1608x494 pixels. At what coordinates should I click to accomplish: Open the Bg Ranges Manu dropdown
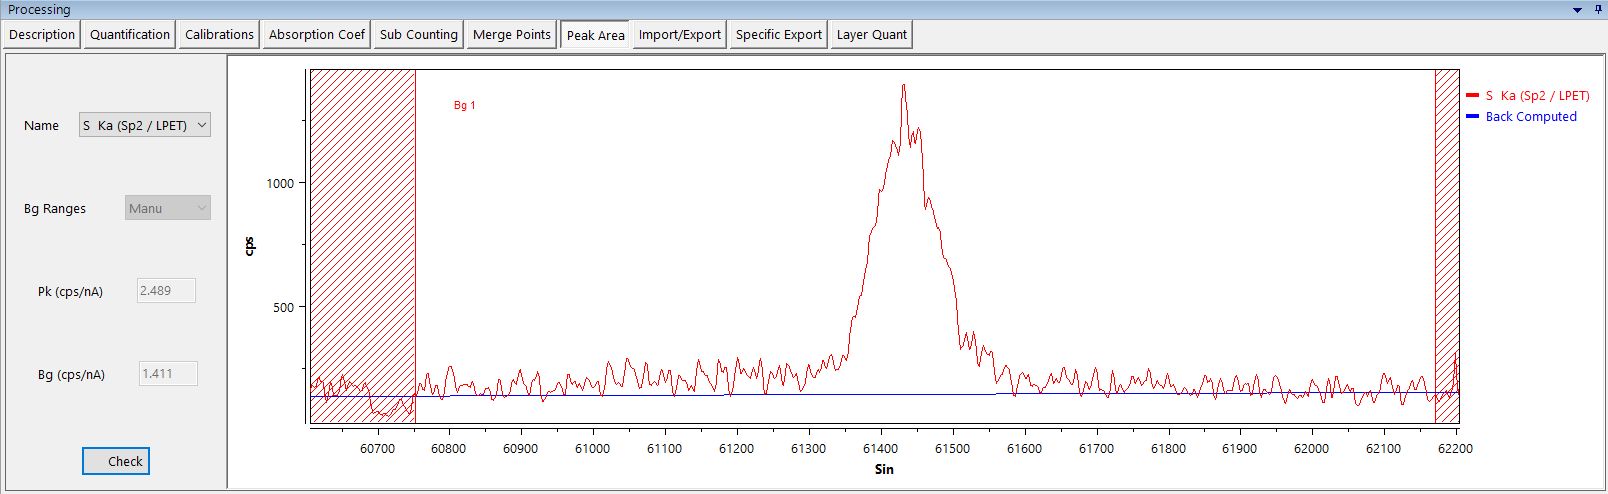click(x=168, y=208)
